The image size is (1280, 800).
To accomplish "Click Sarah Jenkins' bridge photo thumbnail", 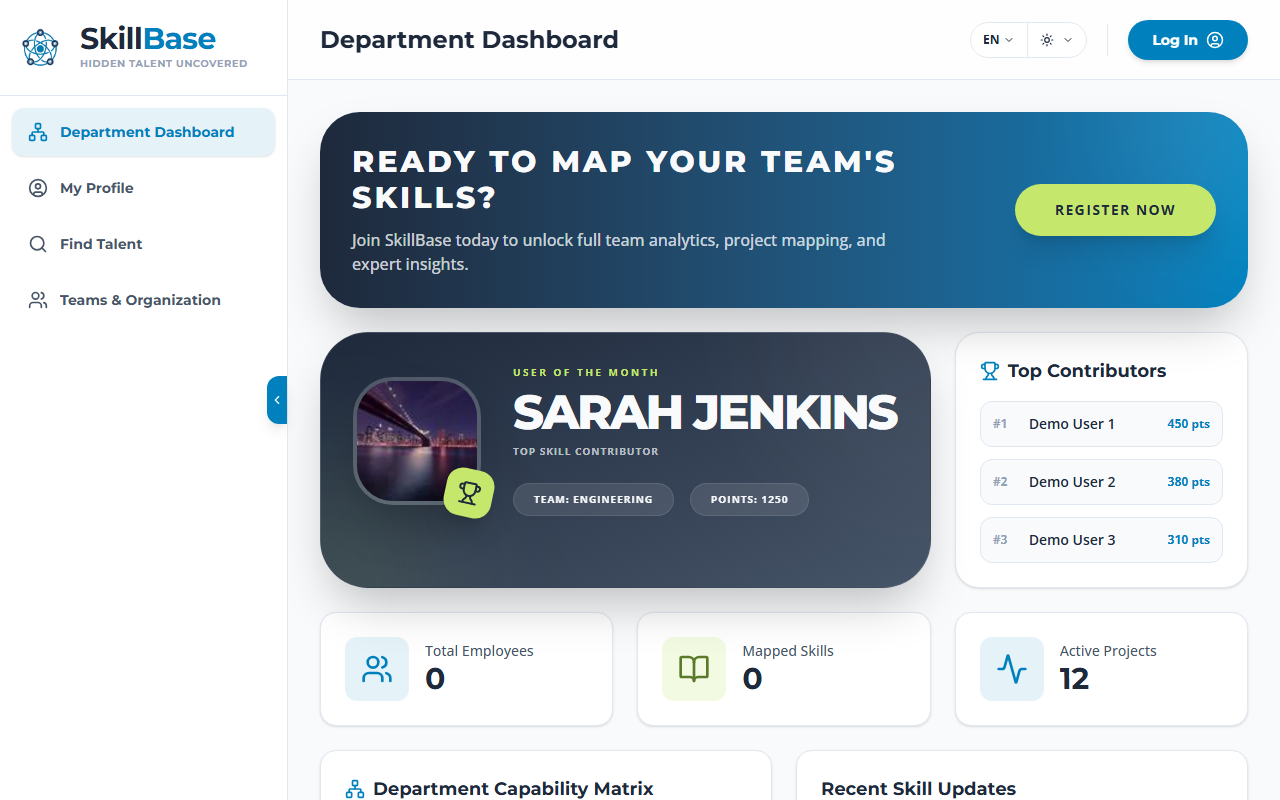I will click(417, 441).
